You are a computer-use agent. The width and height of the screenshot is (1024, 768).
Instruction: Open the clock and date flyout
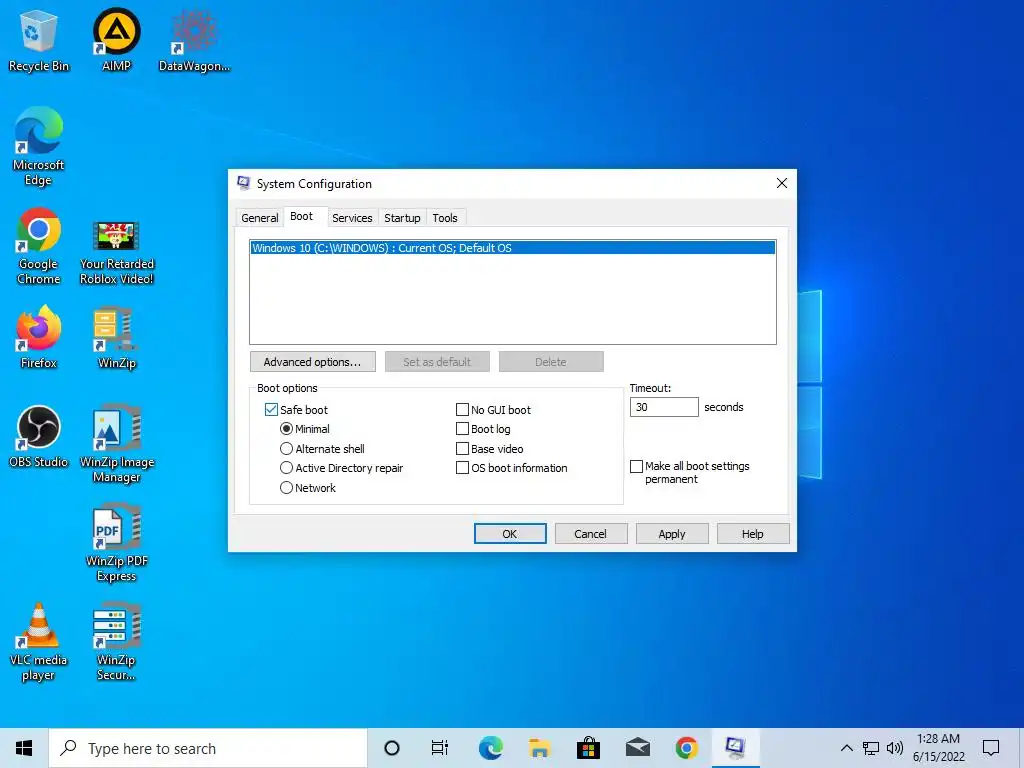[938, 748]
